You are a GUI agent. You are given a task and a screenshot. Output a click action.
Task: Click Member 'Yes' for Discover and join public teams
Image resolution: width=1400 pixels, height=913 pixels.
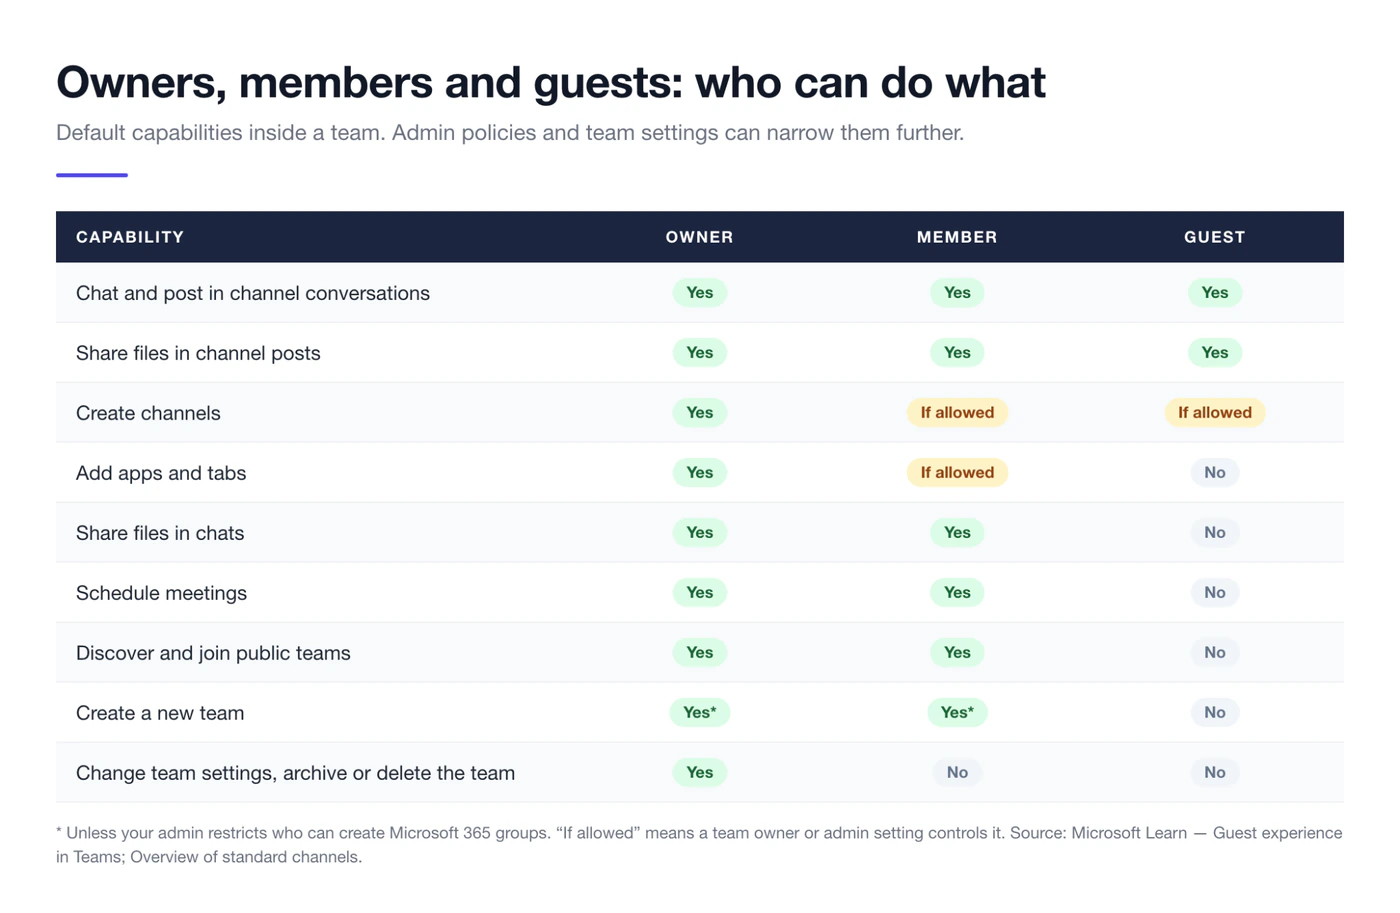coord(957,652)
